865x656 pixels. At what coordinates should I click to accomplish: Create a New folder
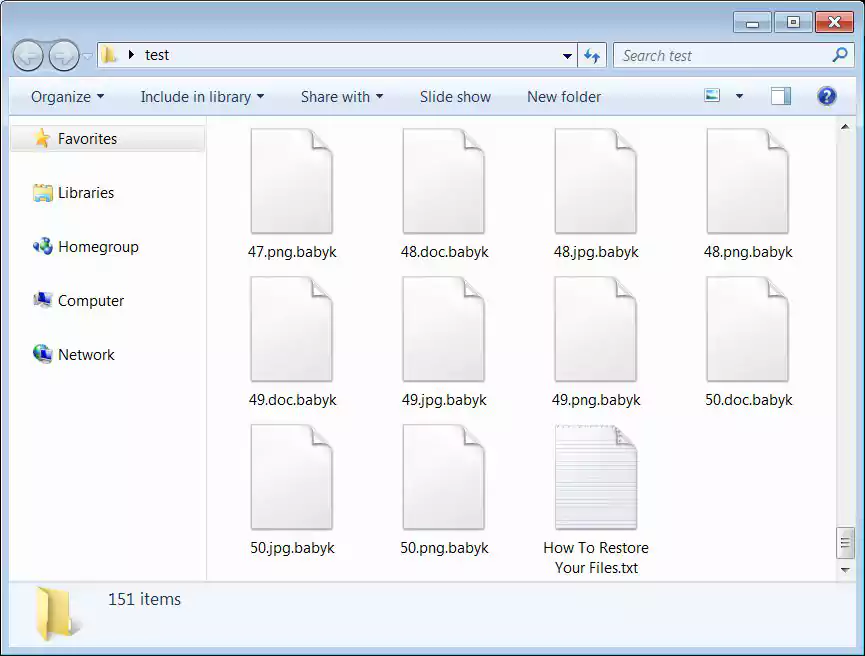[564, 97]
